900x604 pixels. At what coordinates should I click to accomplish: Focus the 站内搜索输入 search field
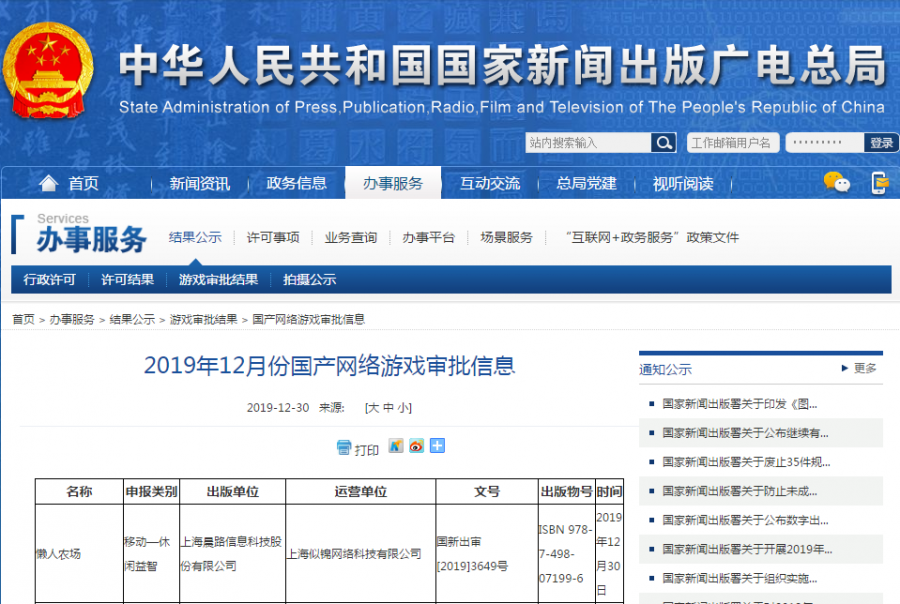coord(588,142)
